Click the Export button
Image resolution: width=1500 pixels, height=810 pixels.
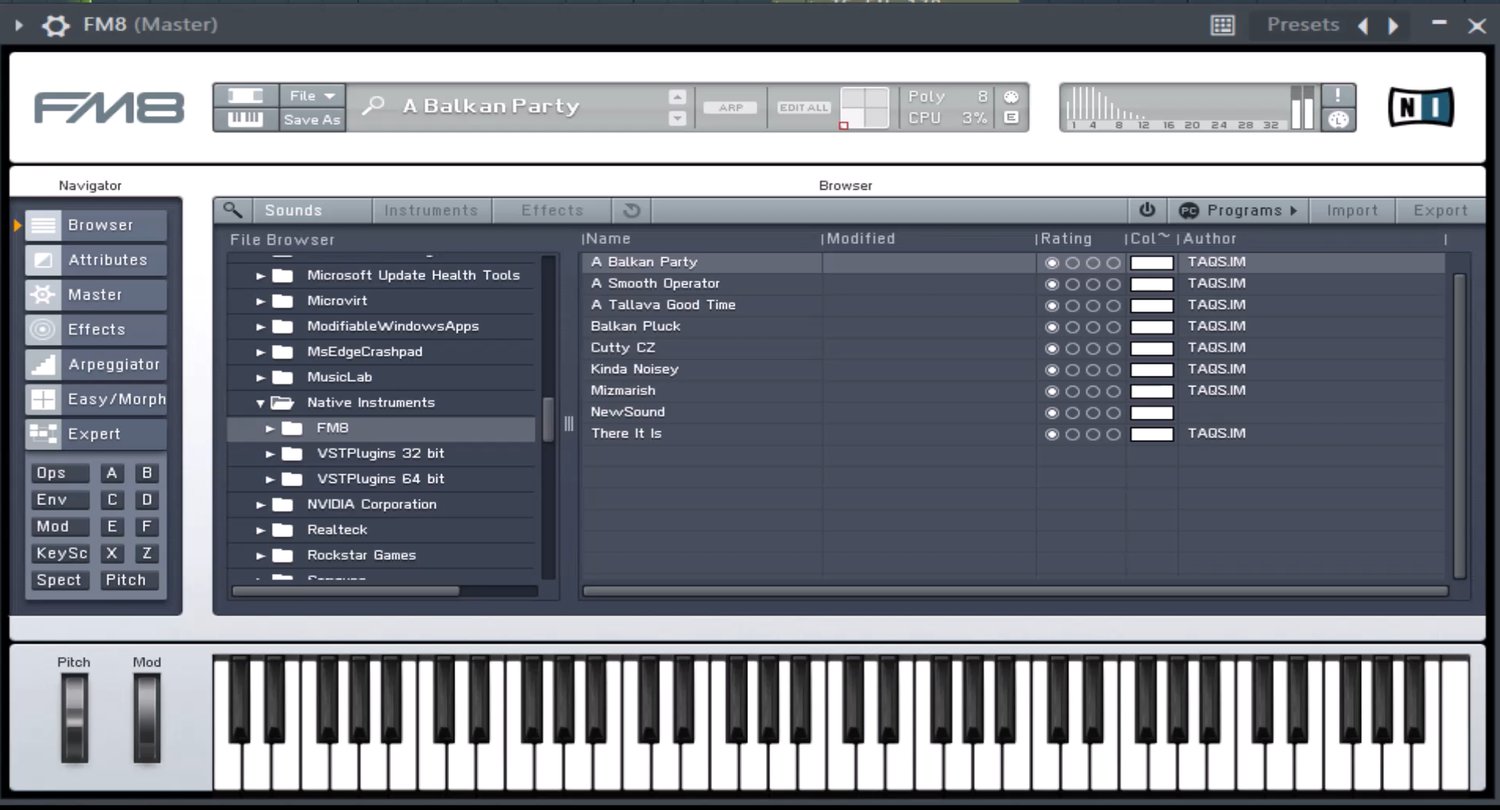tap(1440, 210)
